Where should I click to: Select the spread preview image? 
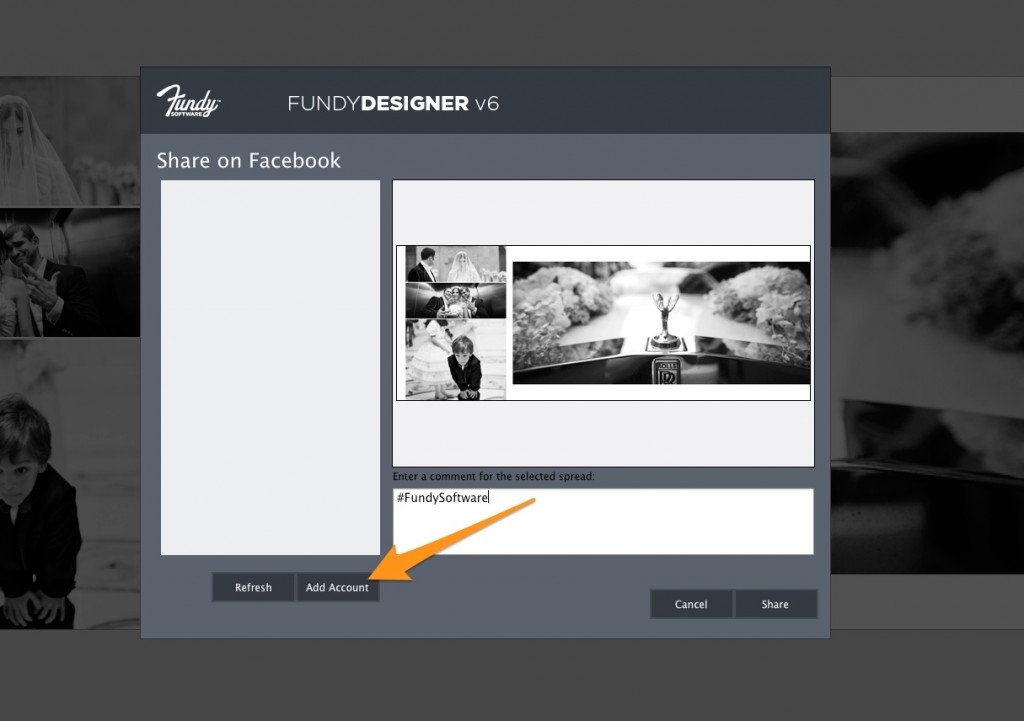[603, 323]
